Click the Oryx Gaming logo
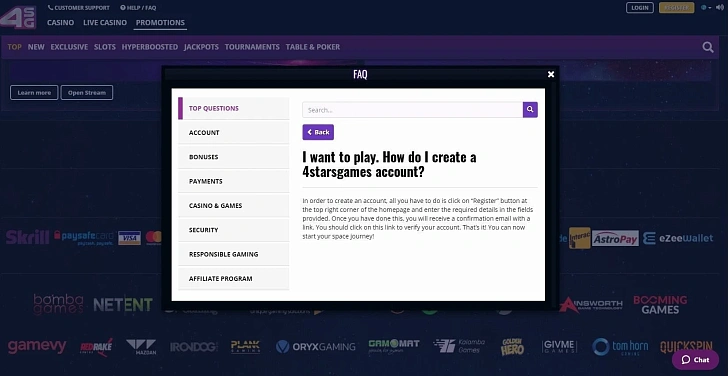 click(x=316, y=346)
